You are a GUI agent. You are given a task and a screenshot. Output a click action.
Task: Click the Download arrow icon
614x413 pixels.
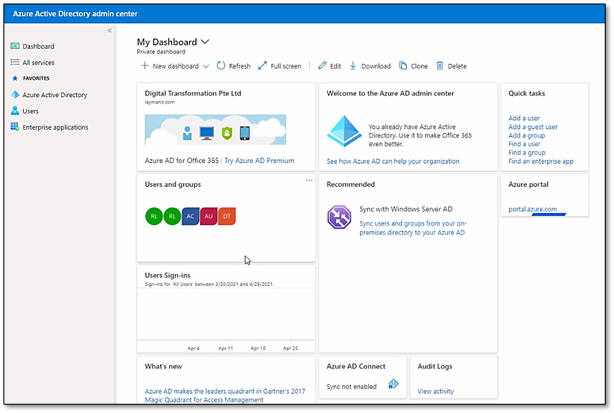click(353, 65)
